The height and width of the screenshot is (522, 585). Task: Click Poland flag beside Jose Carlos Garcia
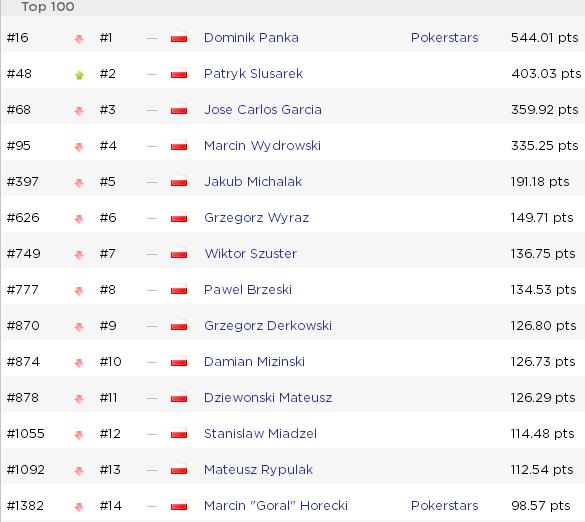click(179, 110)
